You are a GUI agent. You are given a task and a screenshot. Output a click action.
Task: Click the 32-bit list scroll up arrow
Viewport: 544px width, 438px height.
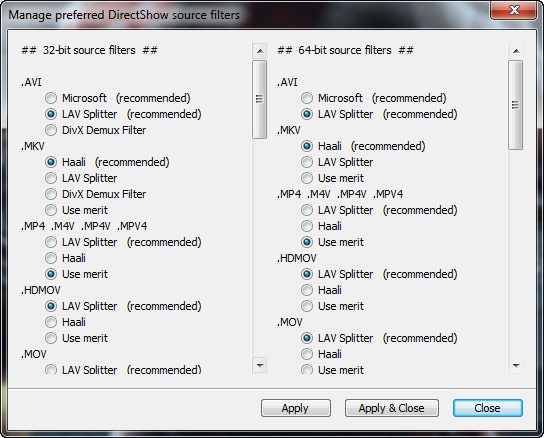pyautogui.click(x=260, y=51)
